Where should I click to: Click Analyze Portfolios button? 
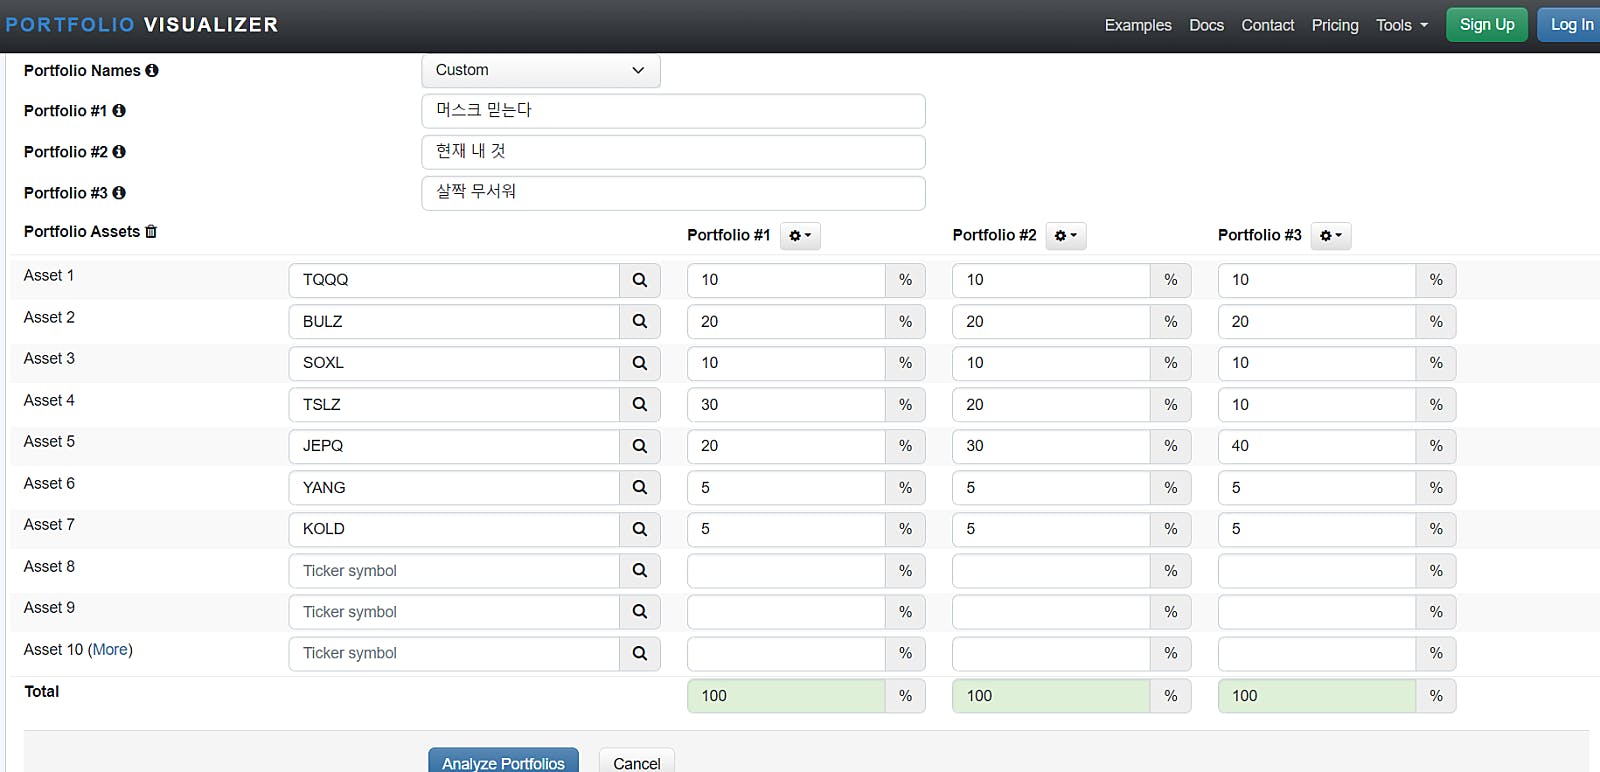(504, 761)
